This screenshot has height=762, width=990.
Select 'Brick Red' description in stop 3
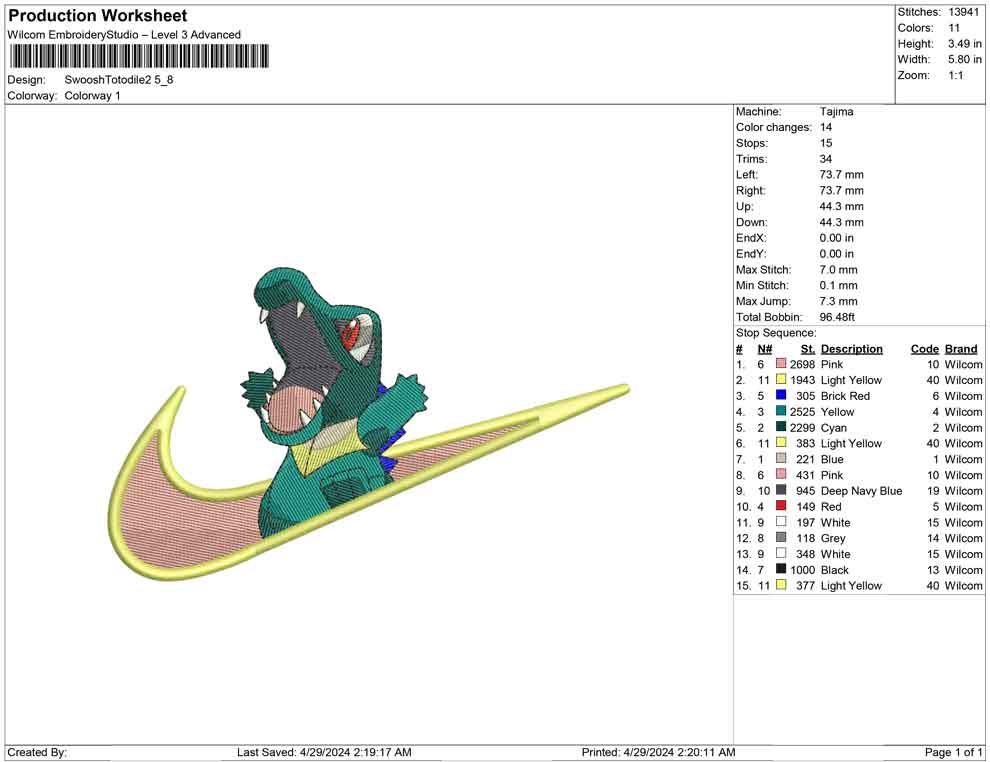pyautogui.click(x=845, y=396)
